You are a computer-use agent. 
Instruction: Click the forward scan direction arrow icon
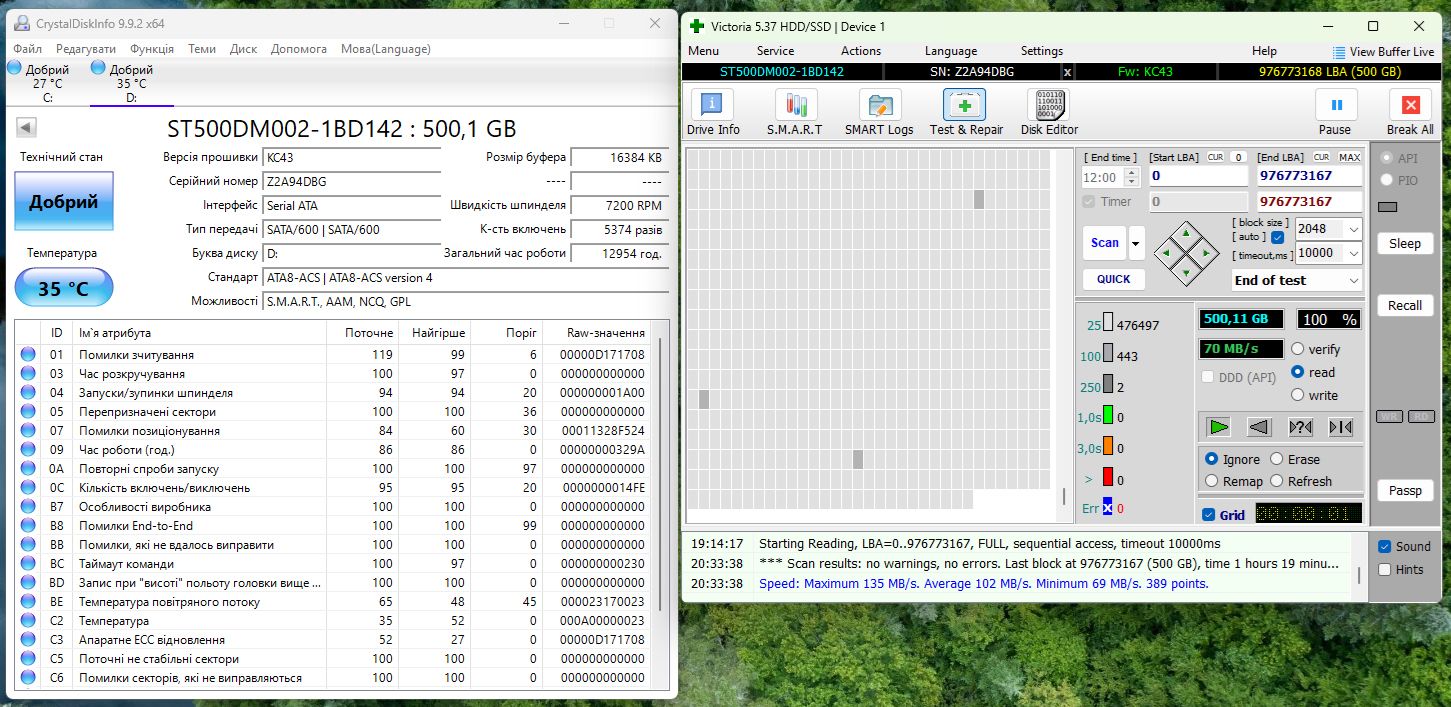[x=1218, y=427]
